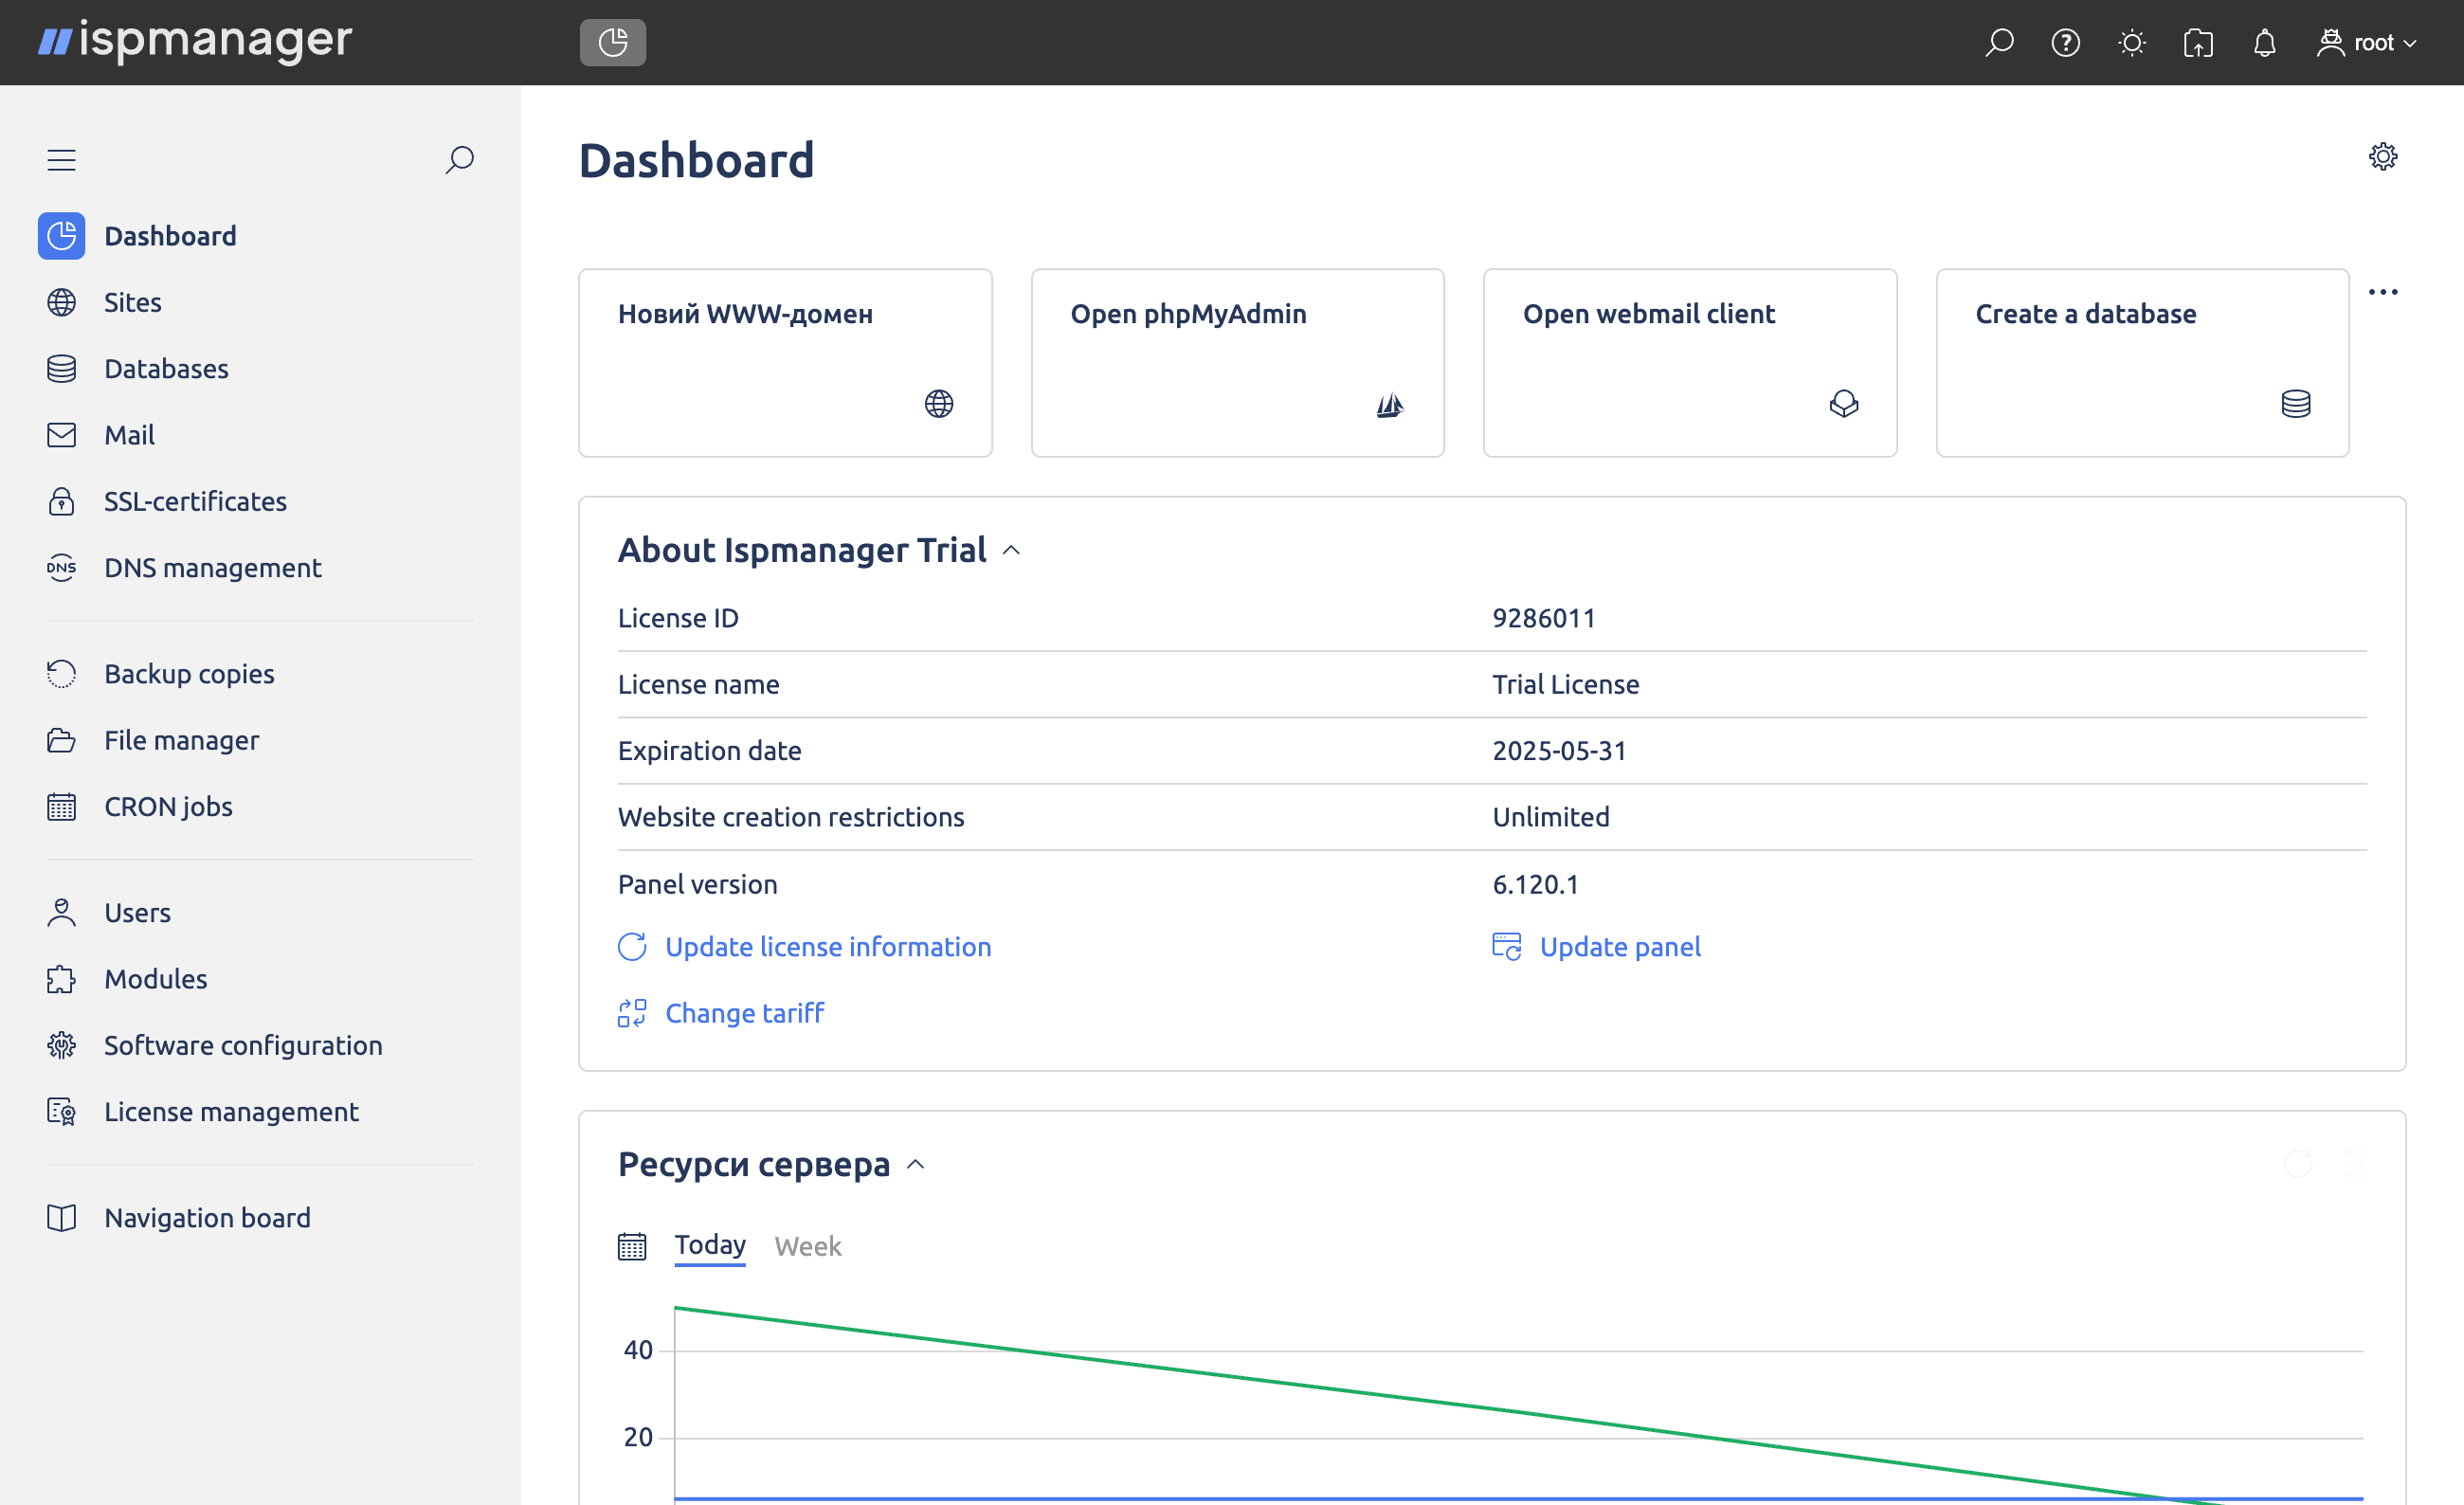Click the Mail envelope icon
The image size is (2464, 1505).
pos(61,435)
